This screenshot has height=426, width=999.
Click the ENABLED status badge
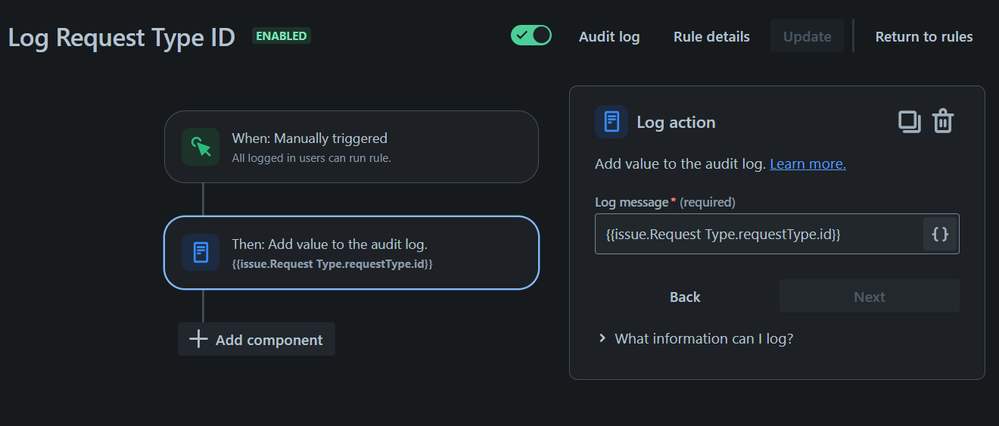coord(281,36)
